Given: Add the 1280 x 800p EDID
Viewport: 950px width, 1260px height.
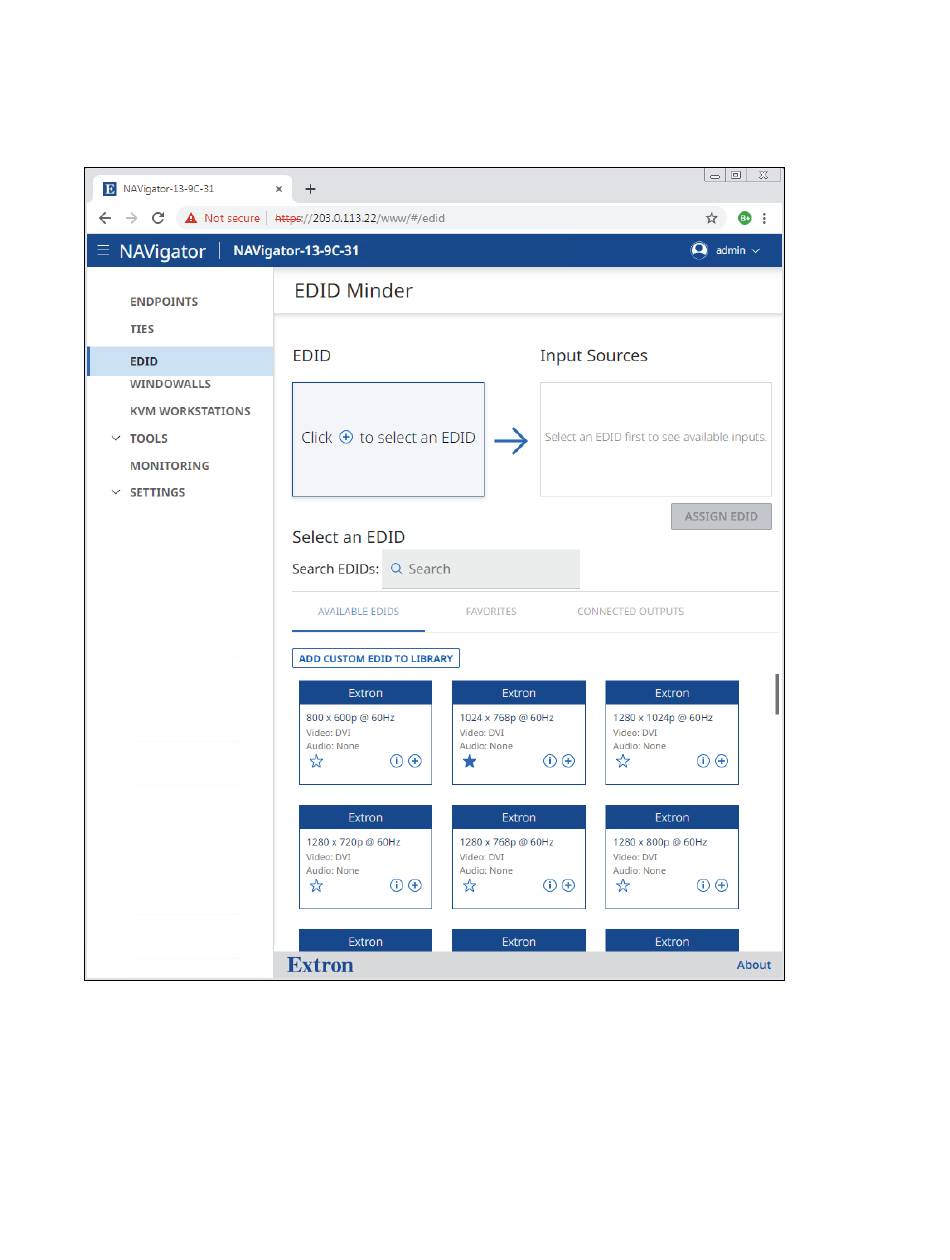Looking at the screenshot, I should (x=721, y=885).
